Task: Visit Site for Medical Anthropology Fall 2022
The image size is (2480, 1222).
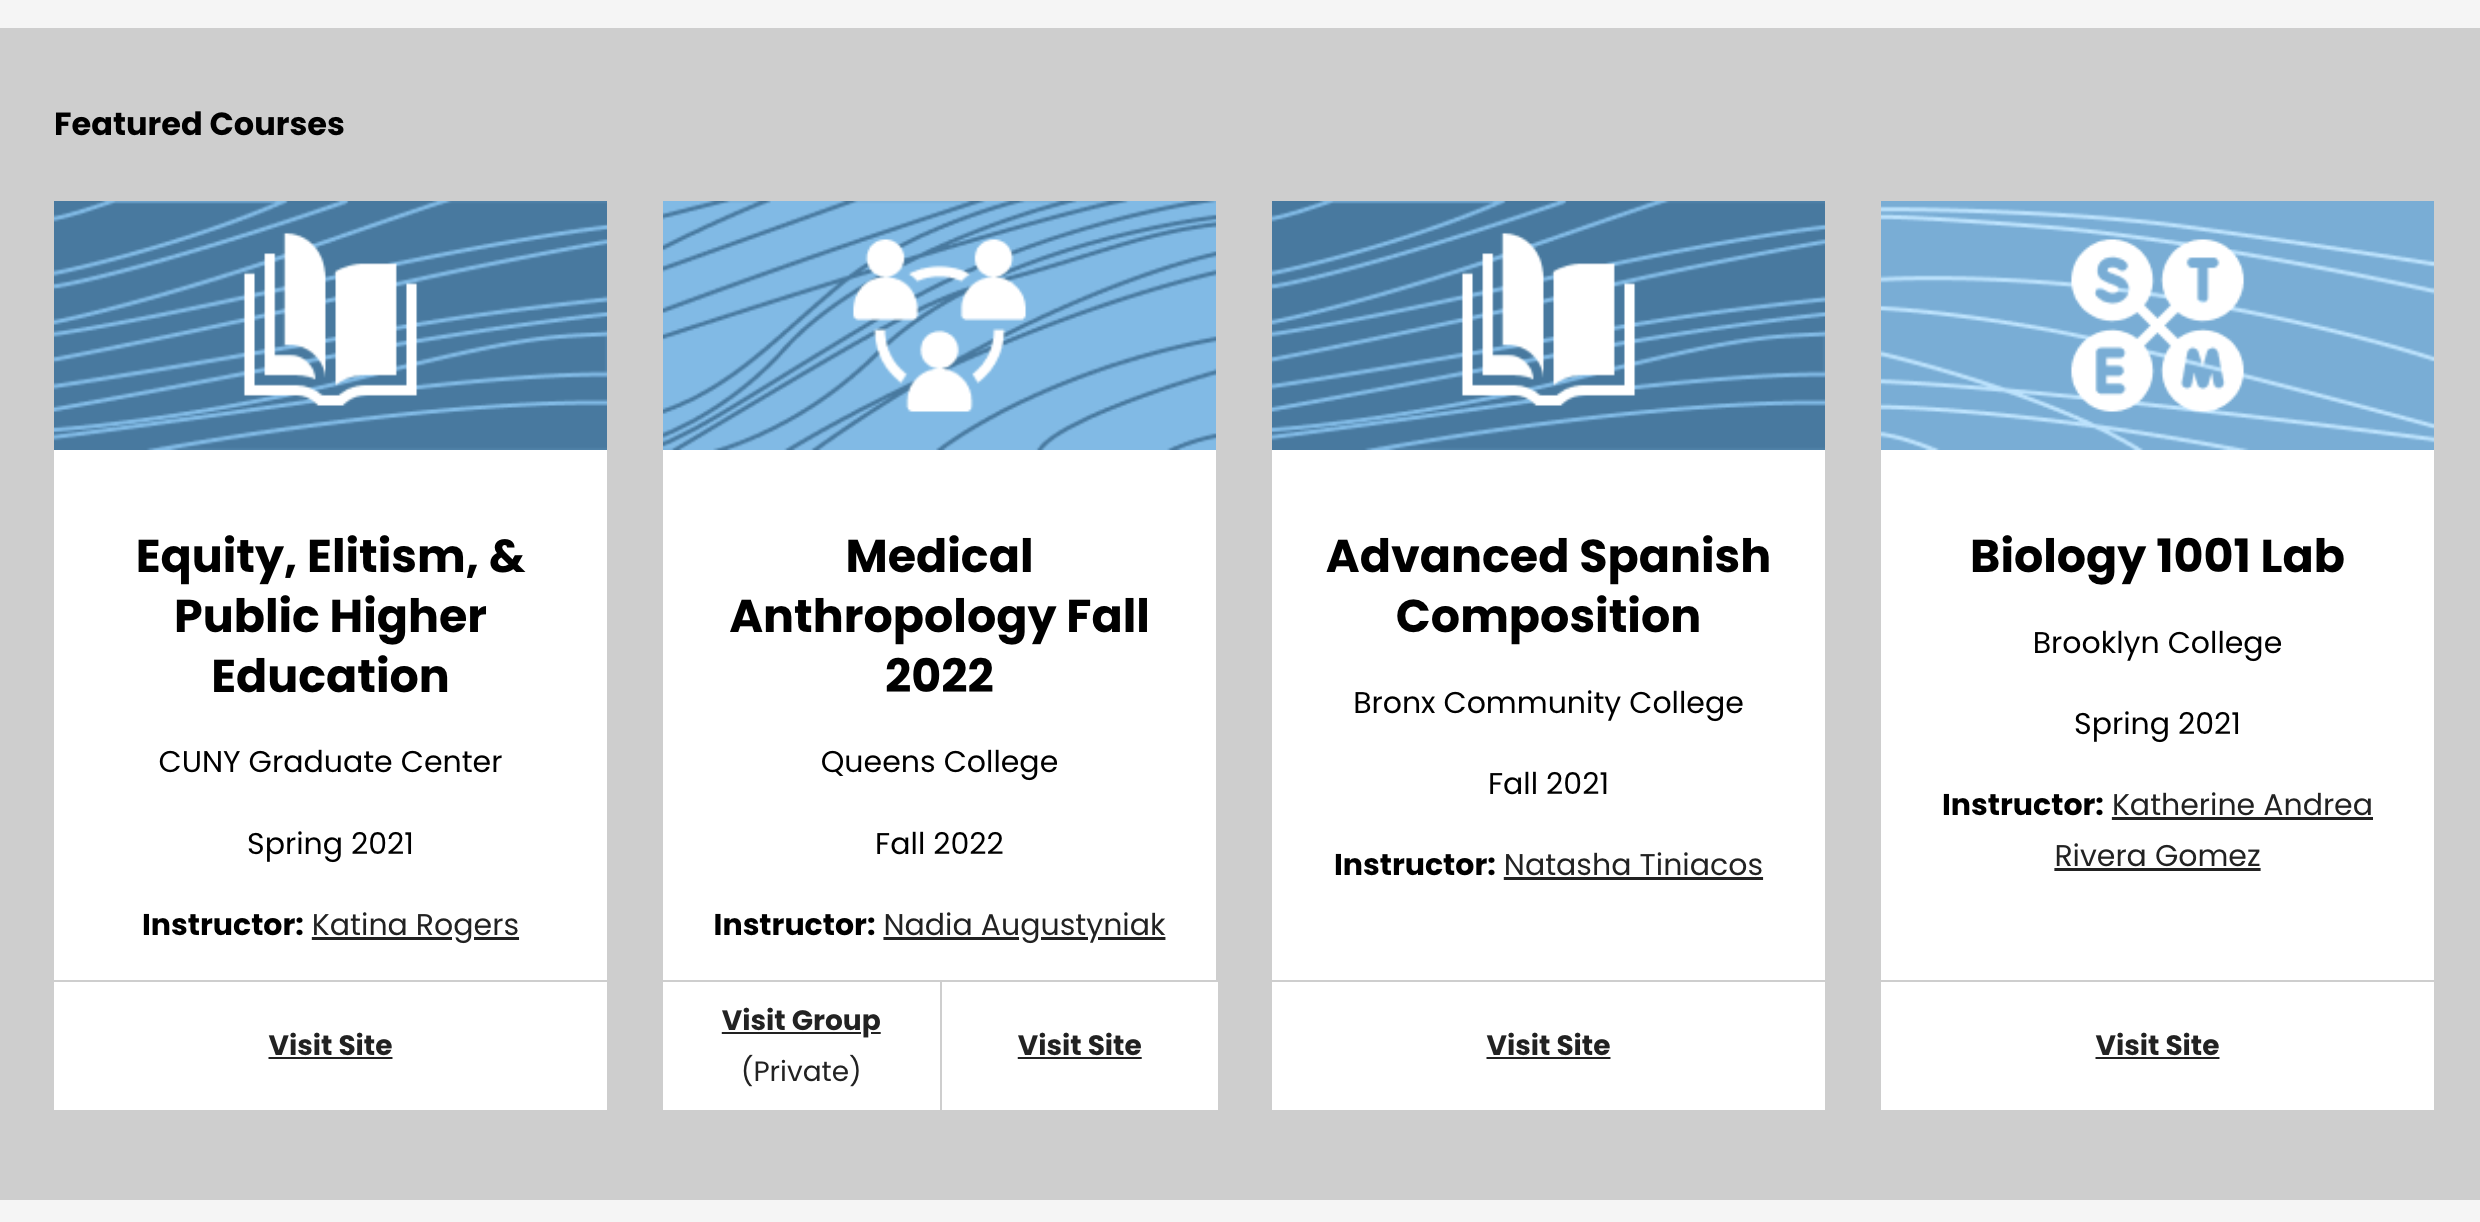Action: pos(1079,1045)
